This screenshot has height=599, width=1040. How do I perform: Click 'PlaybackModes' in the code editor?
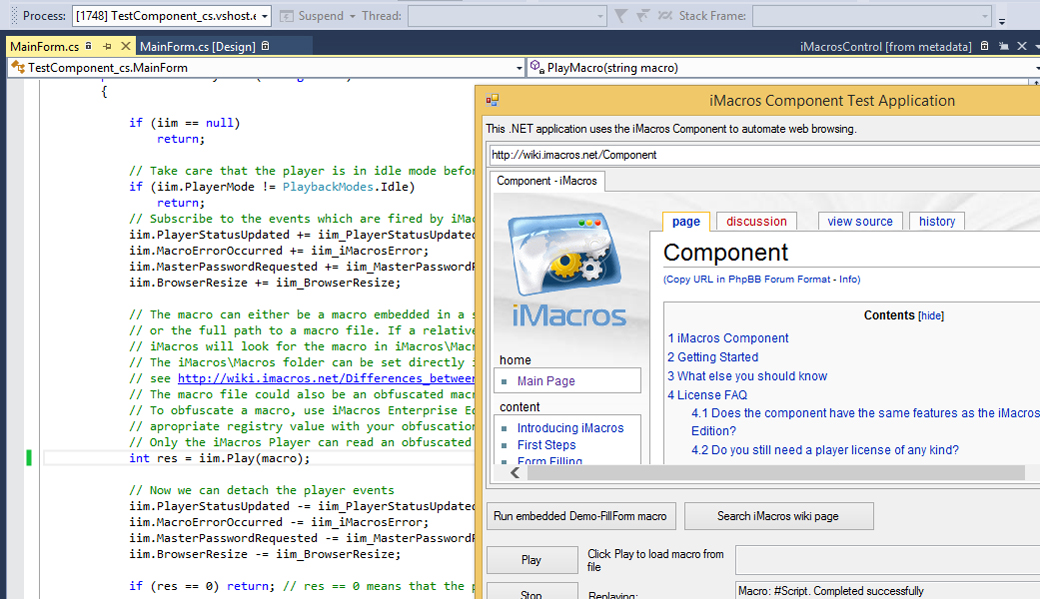click(328, 187)
